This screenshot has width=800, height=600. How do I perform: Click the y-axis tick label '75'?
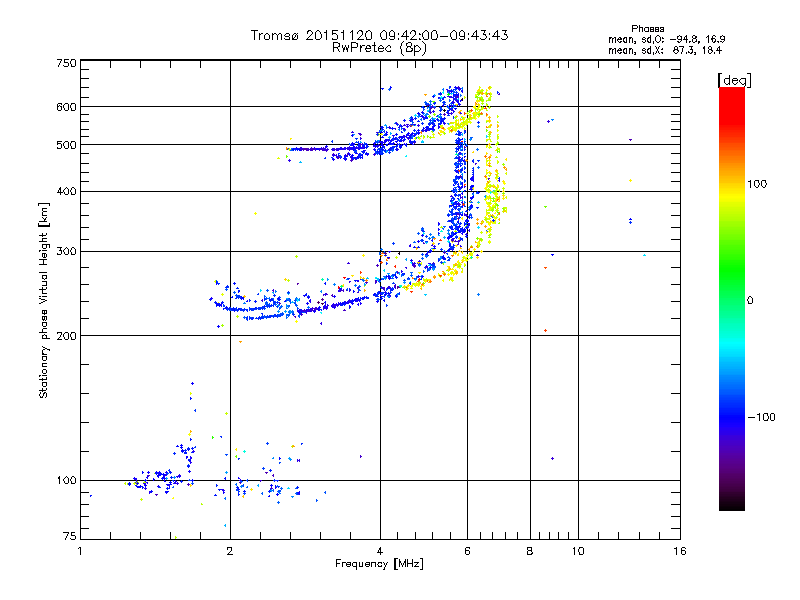[x=70, y=536]
